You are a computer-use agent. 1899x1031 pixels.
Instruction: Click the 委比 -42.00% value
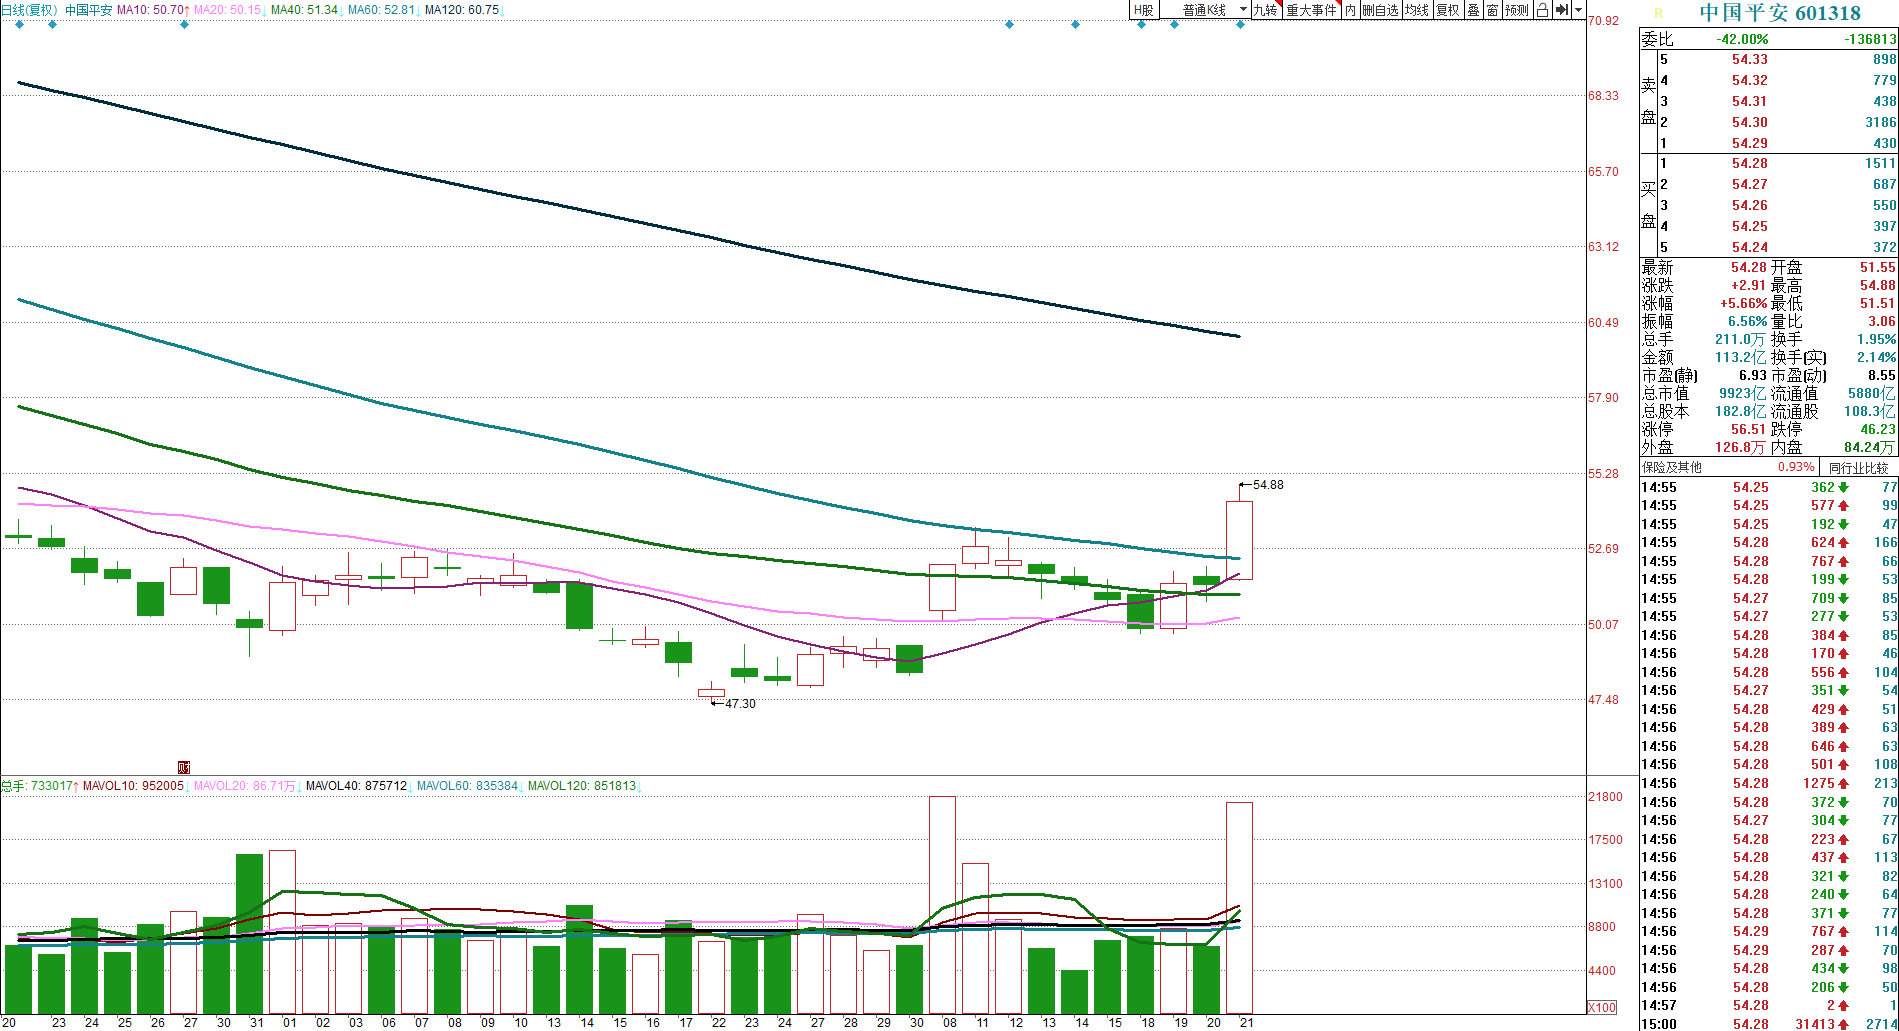coord(1742,39)
